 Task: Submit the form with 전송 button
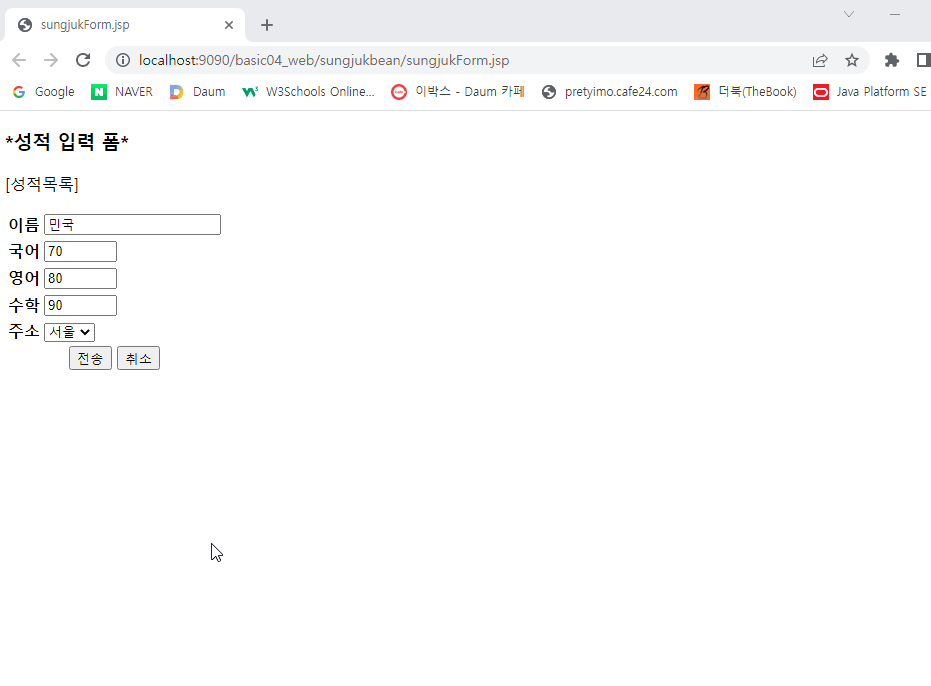coord(90,358)
